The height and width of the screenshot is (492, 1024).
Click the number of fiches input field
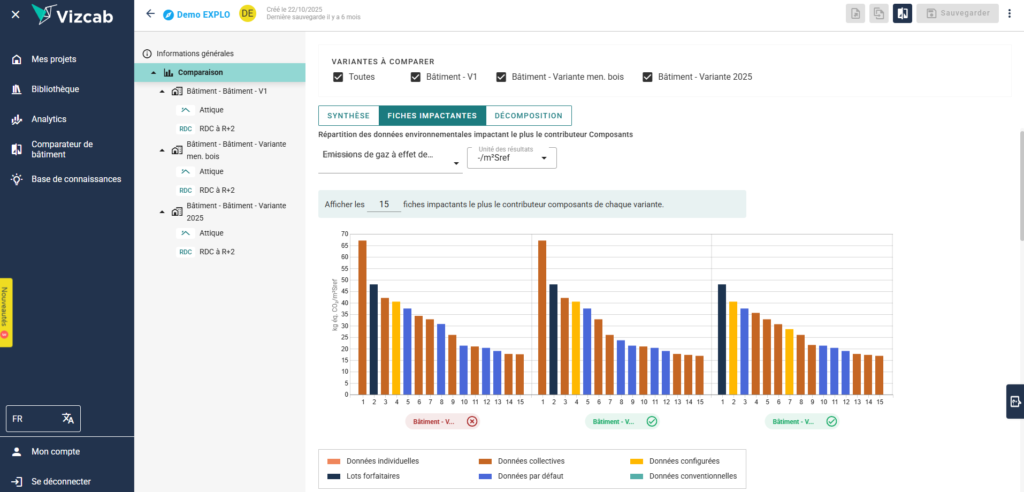[x=383, y=204]
